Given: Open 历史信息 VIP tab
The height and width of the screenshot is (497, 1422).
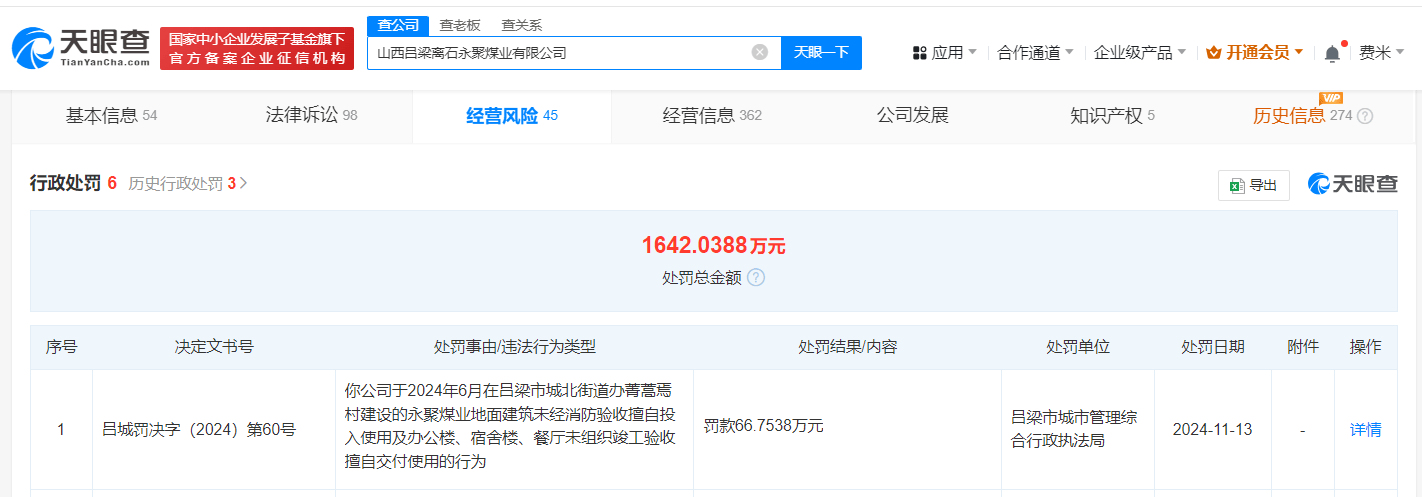Looking at the screenshot, I should pos(1302,116).
